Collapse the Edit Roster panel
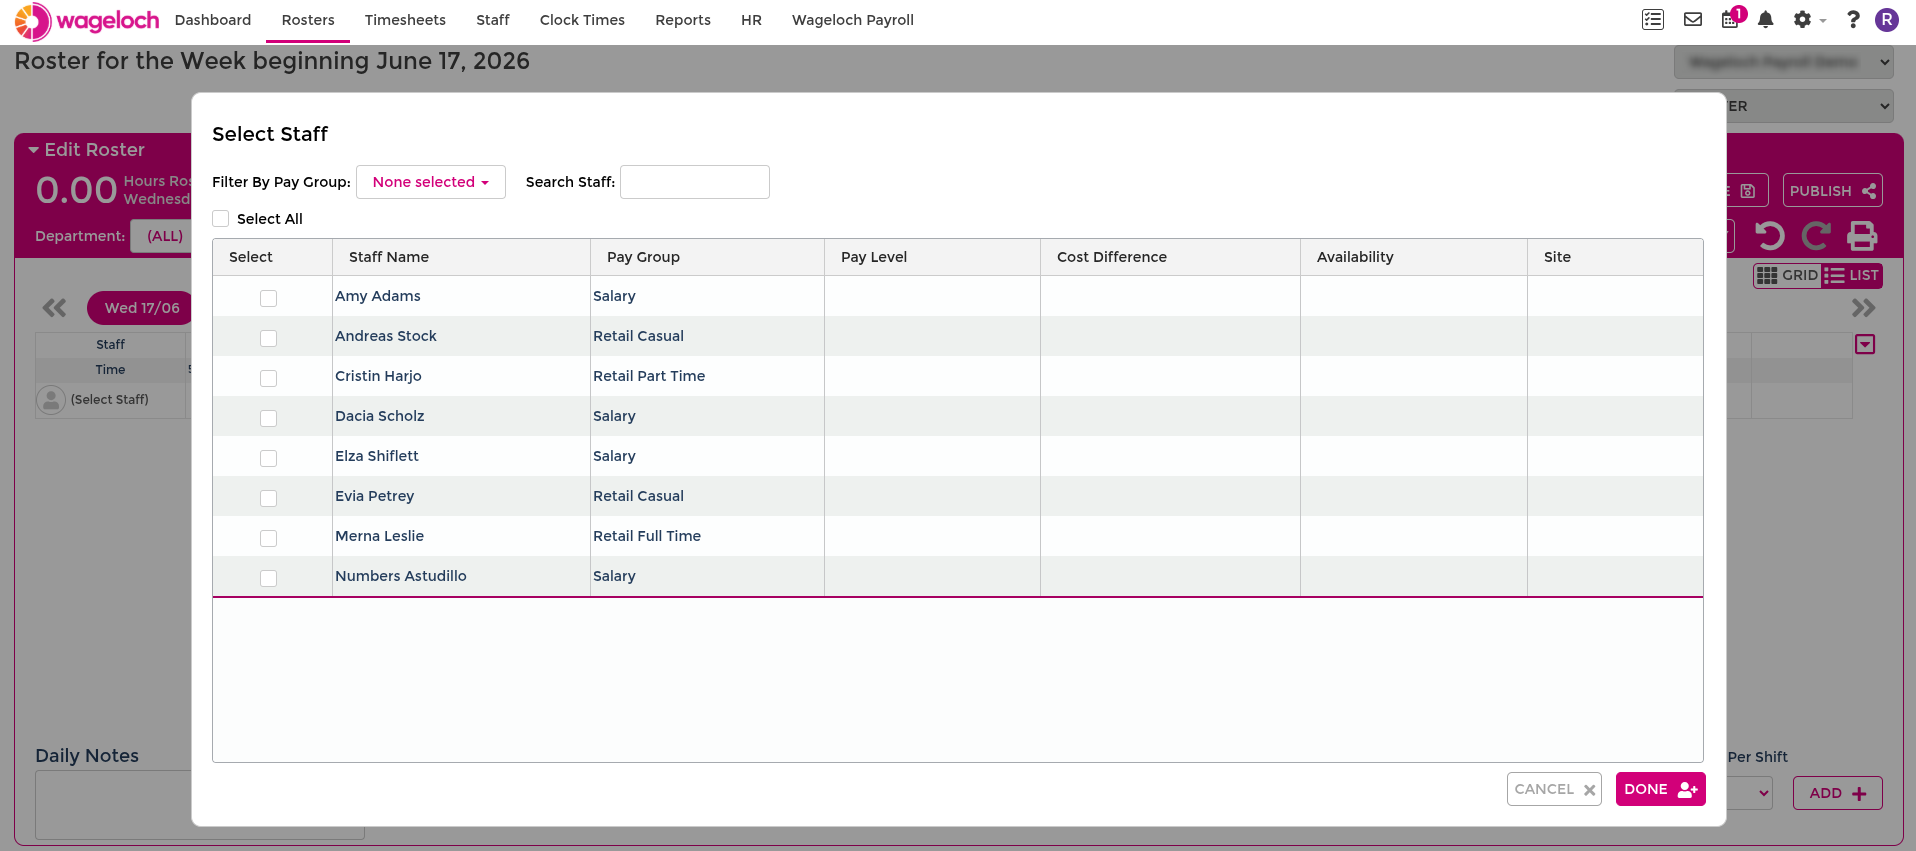This screenshot has height=851, width=1916. click(x=33, y=150)
